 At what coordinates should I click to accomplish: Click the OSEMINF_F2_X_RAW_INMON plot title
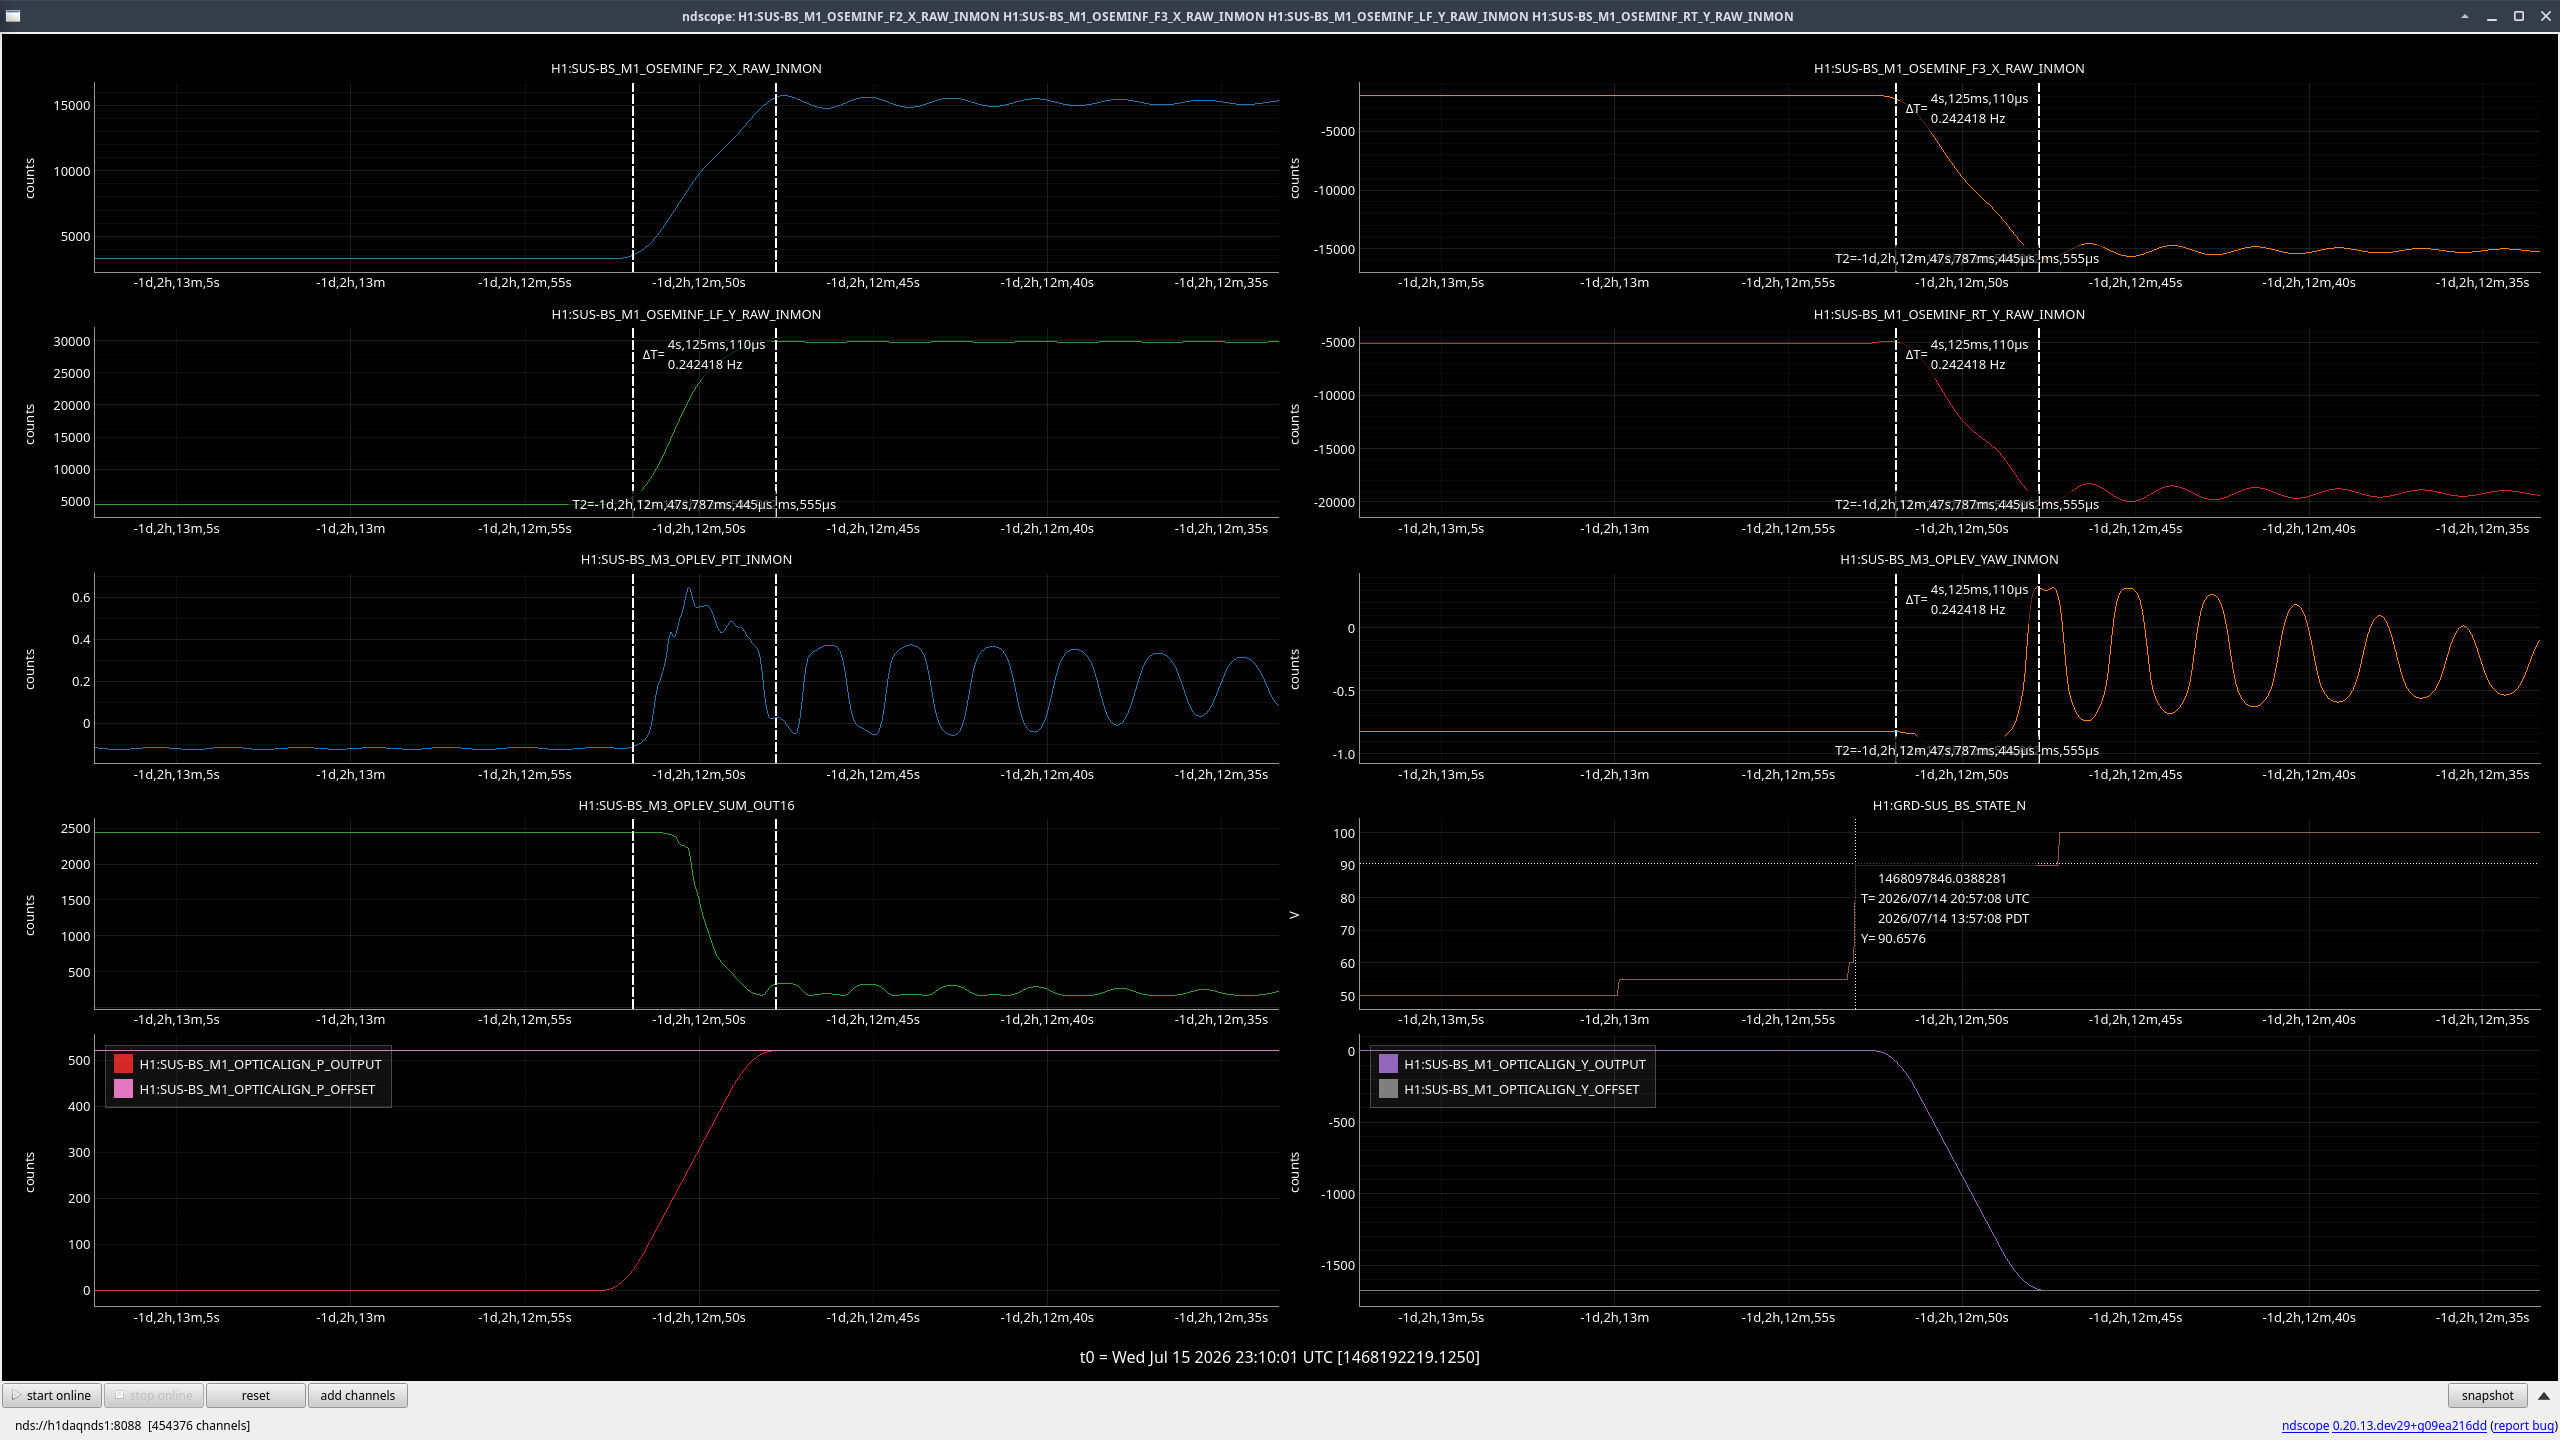click(x=686, y=68)
